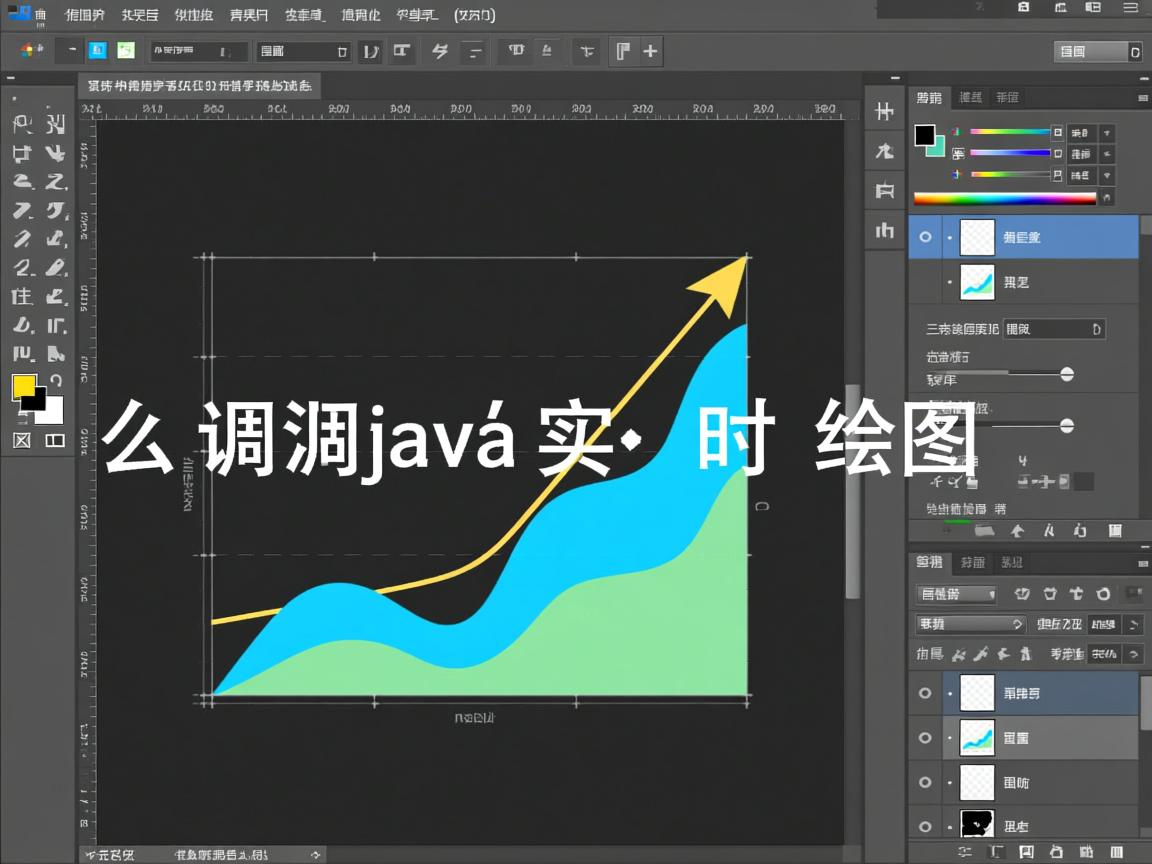Toggle the eye on the black-thumbnail bottom layer

(925, 826)
